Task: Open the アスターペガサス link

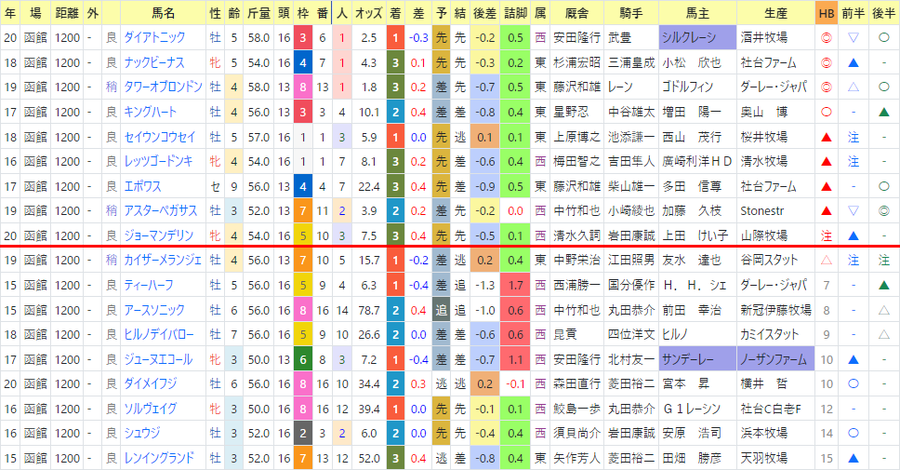Action: click(161, 211)
